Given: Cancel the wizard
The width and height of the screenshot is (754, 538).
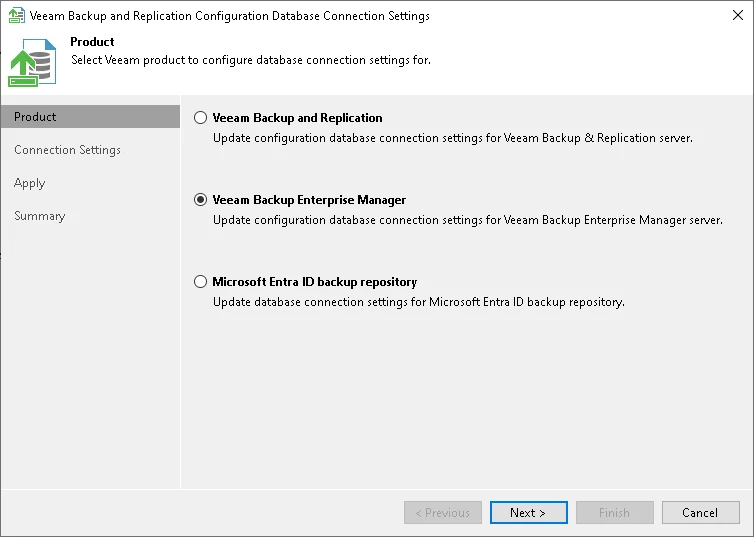Looking at the screenshot, I should pyautogui.click(x=700, y=513).
